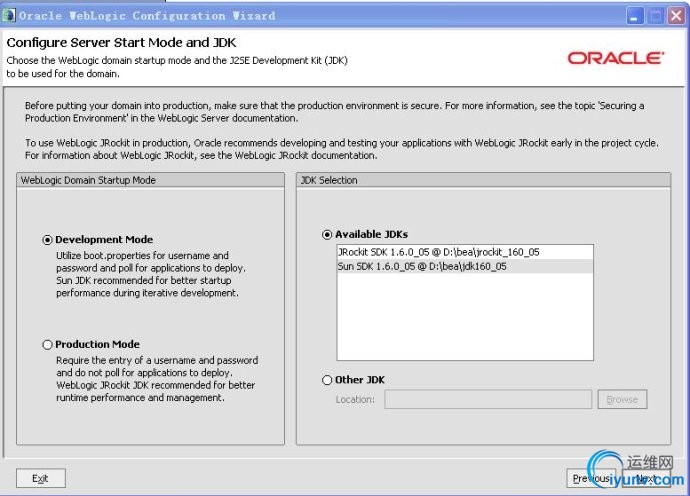Click the wizard title bar app icon
This screenshot has height=496, width=690.
[8, 15]
